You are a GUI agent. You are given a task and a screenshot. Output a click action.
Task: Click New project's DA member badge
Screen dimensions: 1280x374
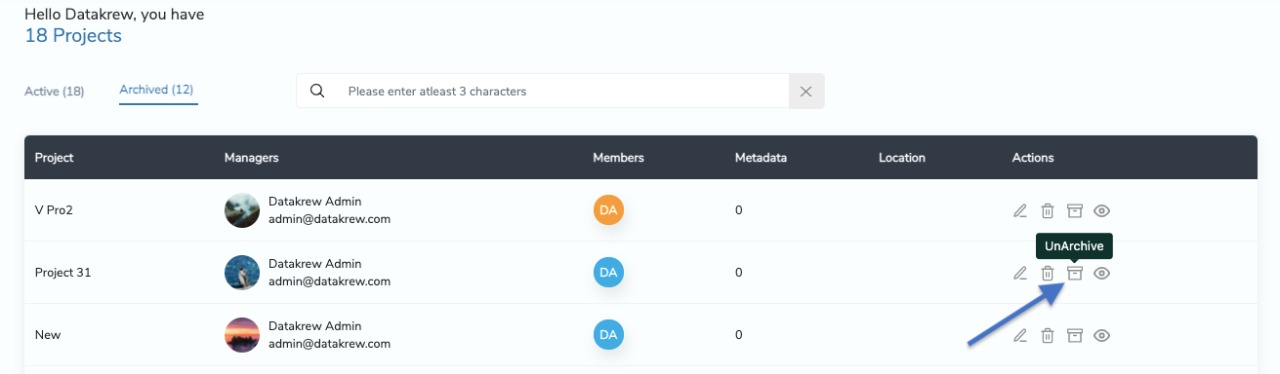609,334
